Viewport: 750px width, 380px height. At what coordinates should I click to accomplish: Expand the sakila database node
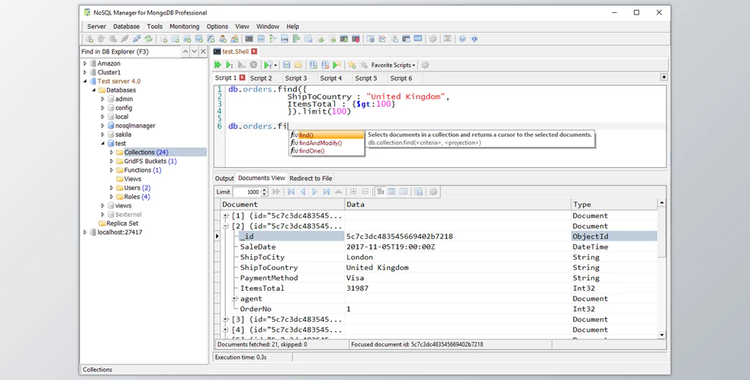point(102,134)
